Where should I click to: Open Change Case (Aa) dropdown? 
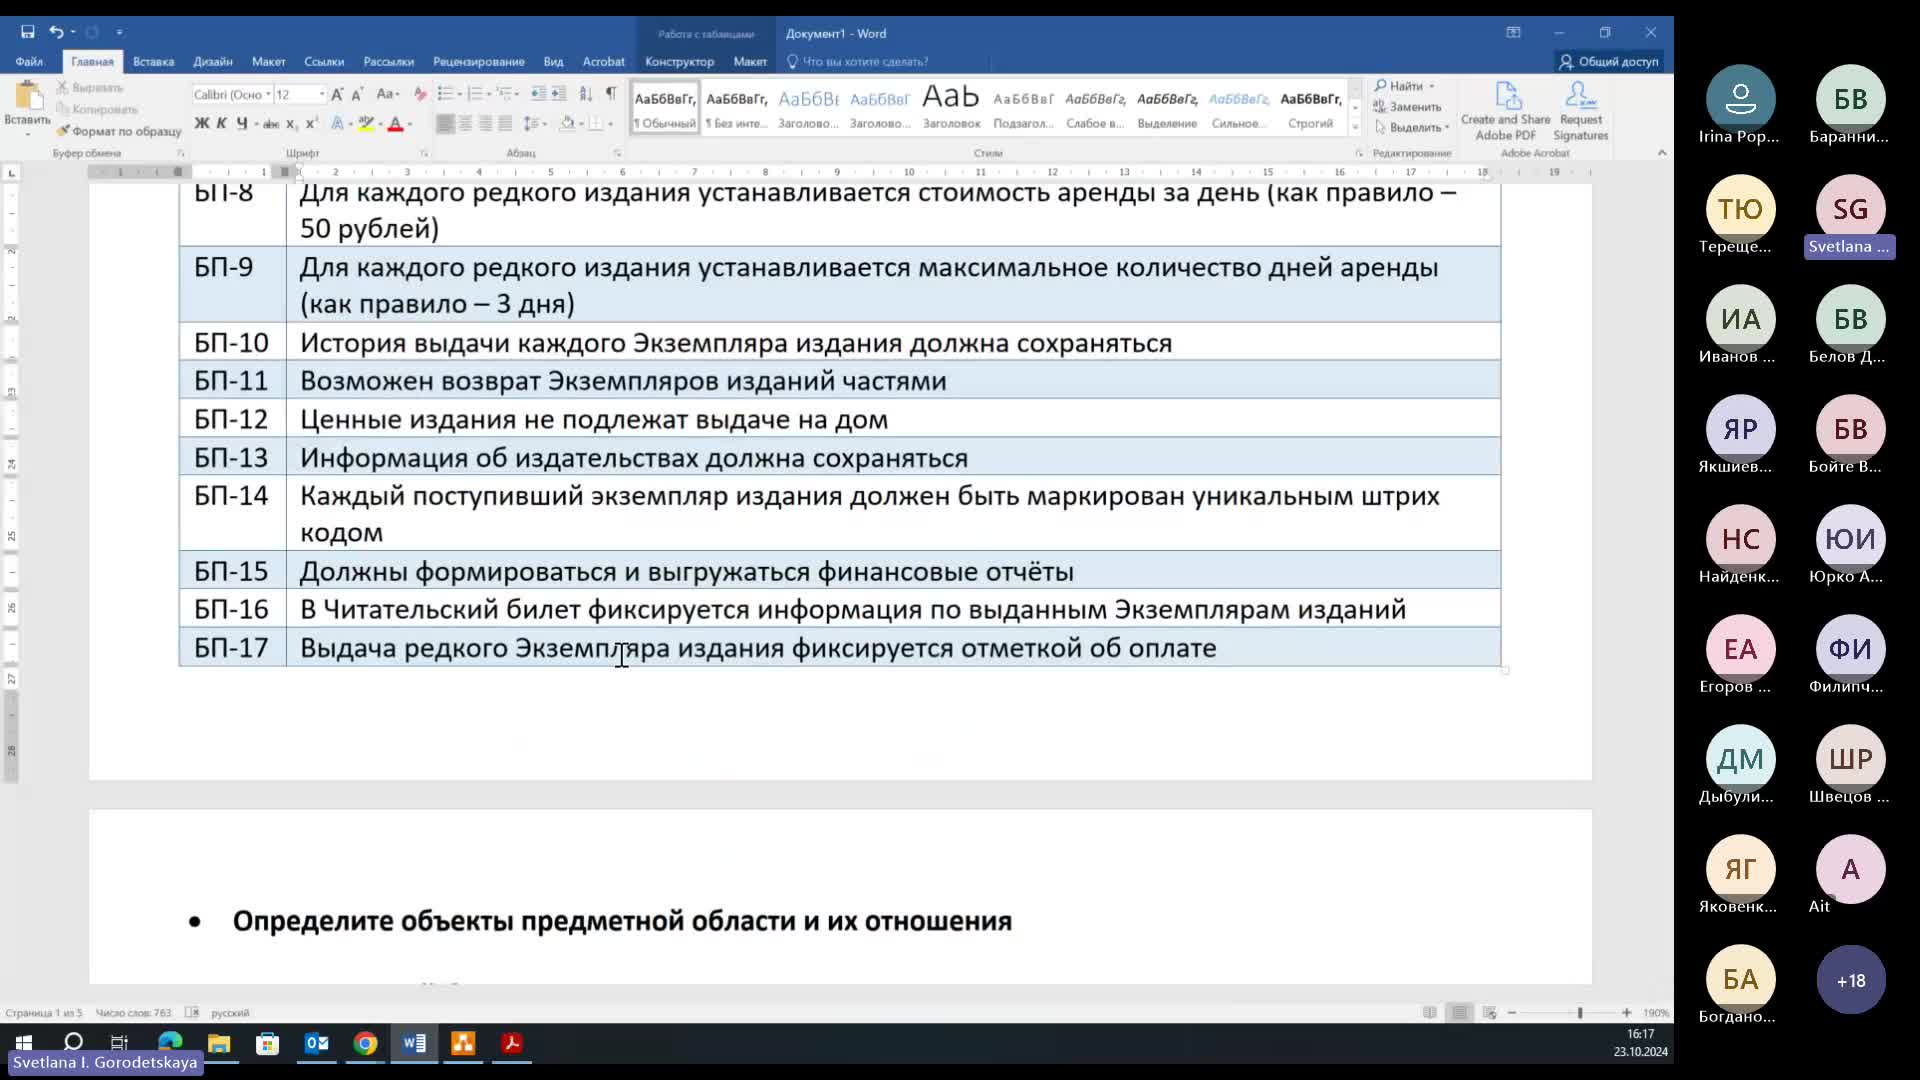click(388, 94)
